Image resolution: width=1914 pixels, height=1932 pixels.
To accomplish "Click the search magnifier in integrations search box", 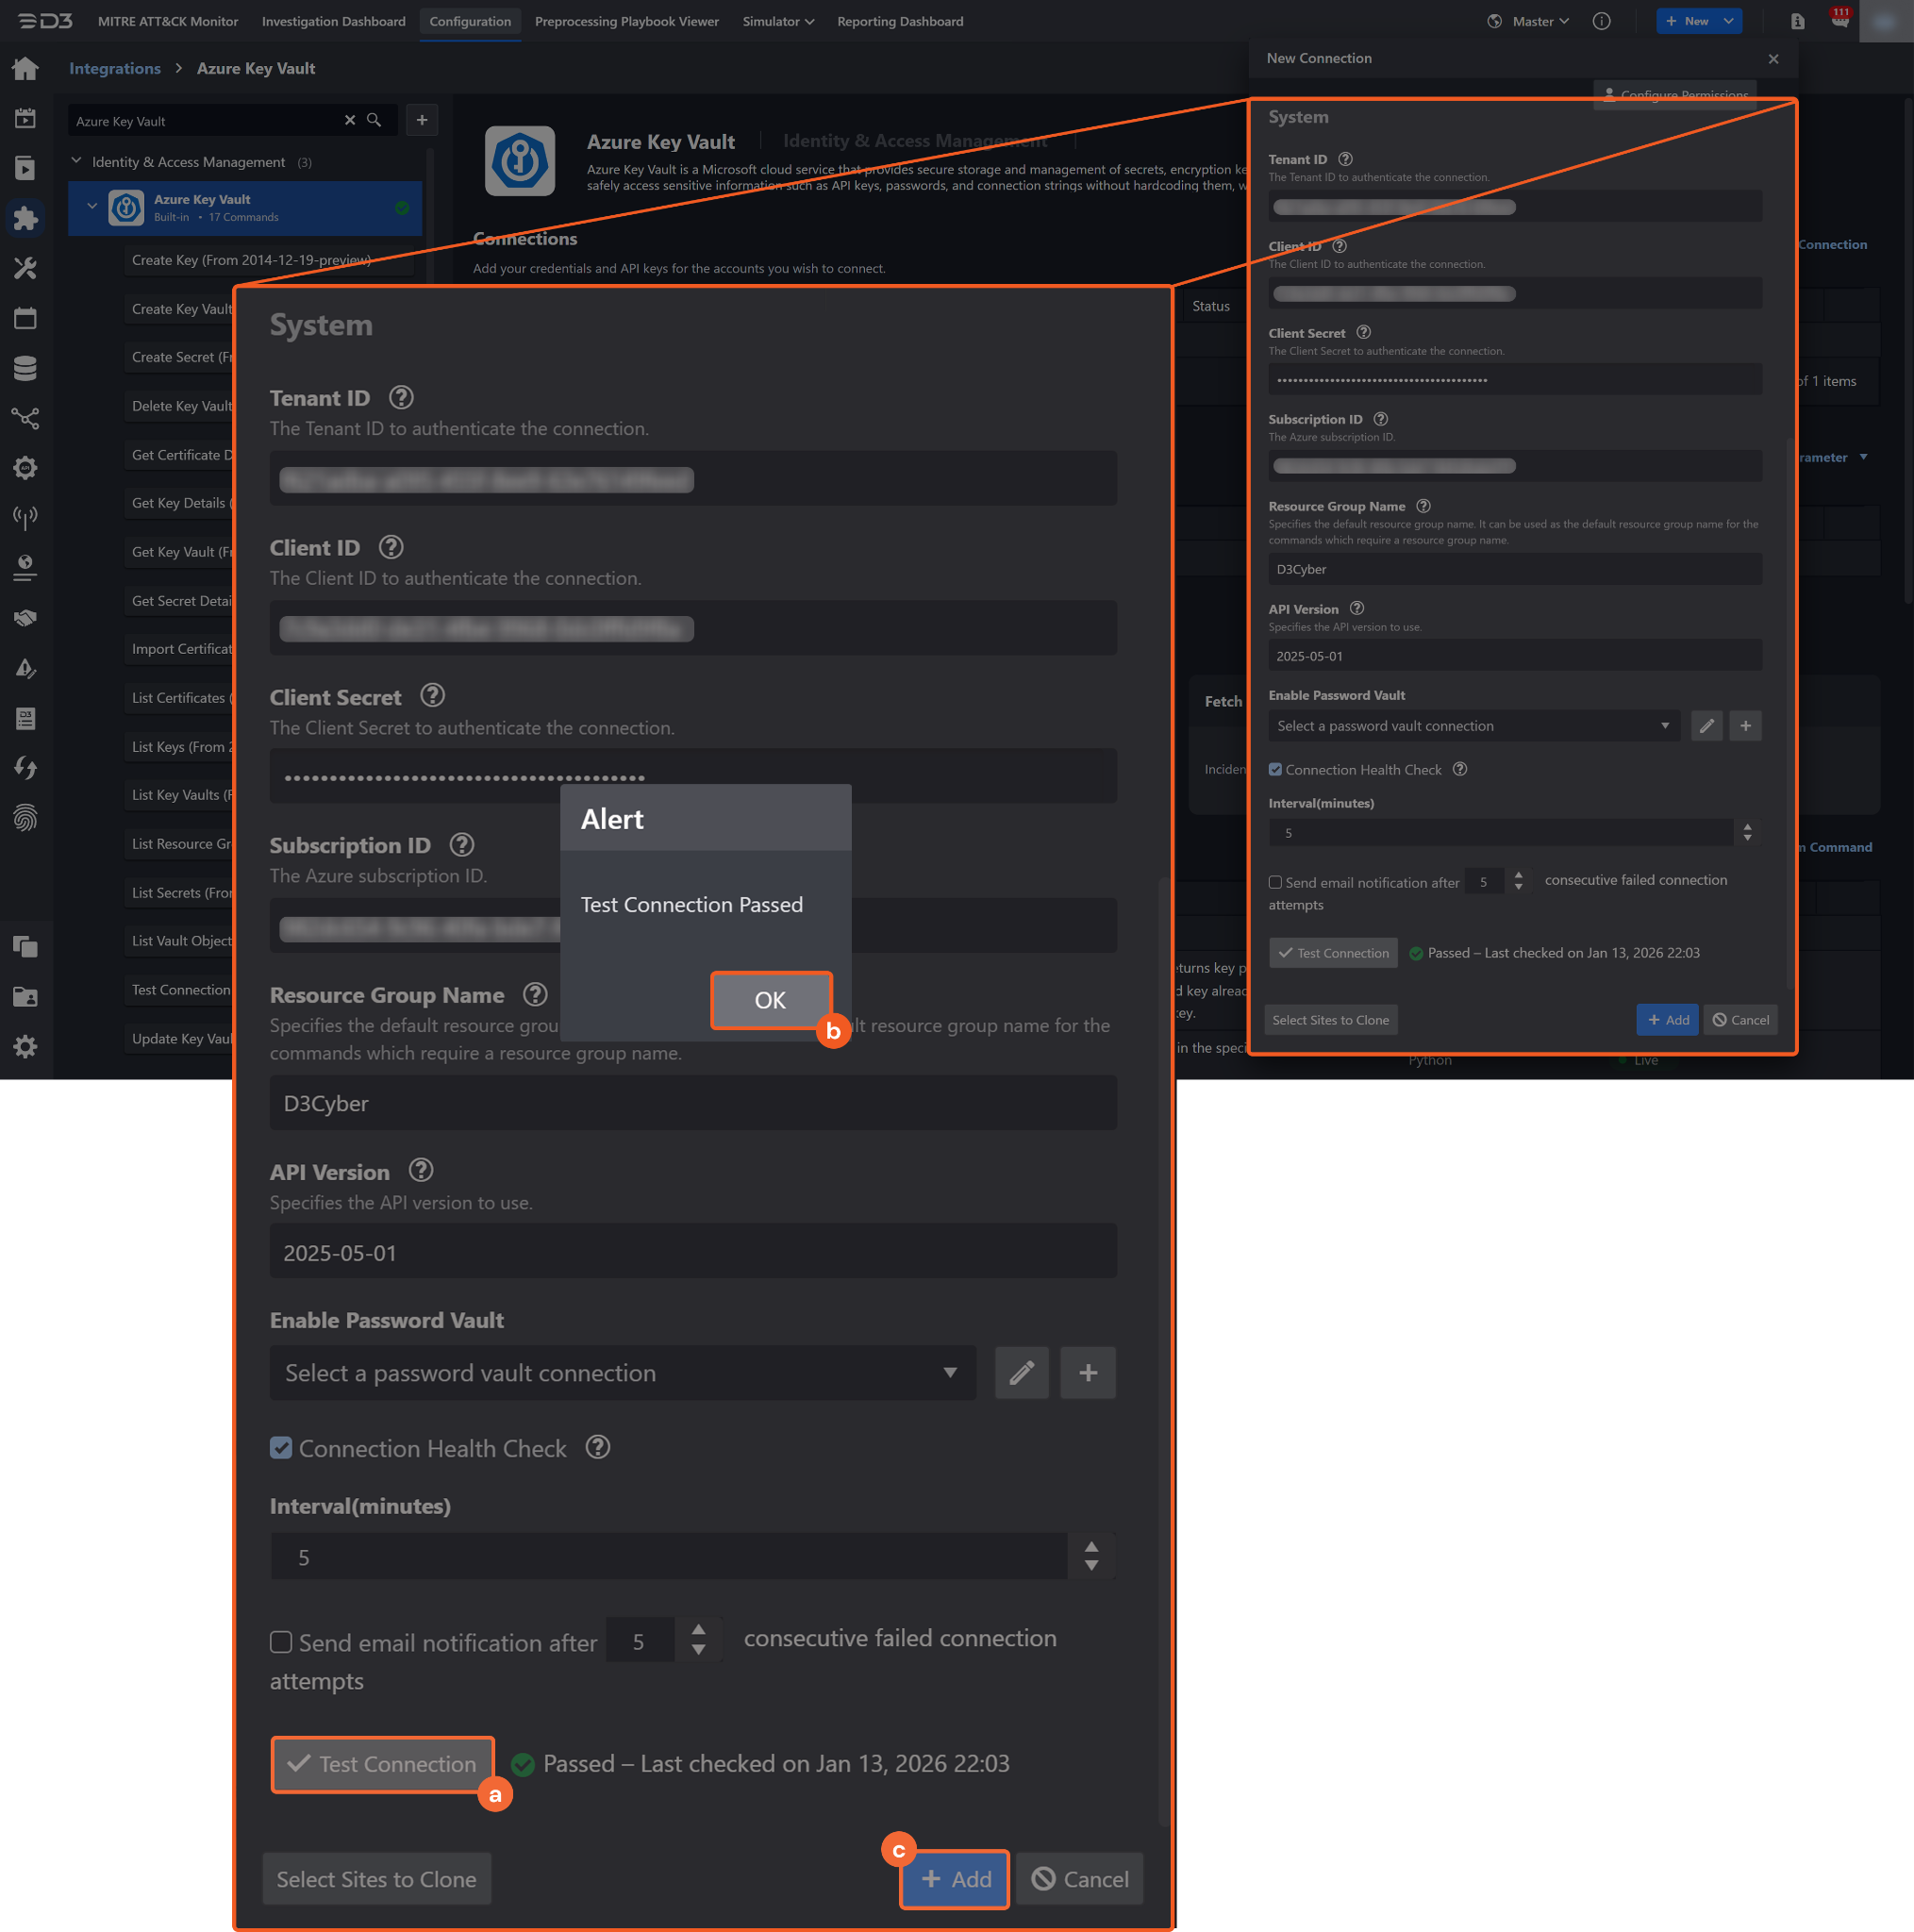I will click(374, 120).
